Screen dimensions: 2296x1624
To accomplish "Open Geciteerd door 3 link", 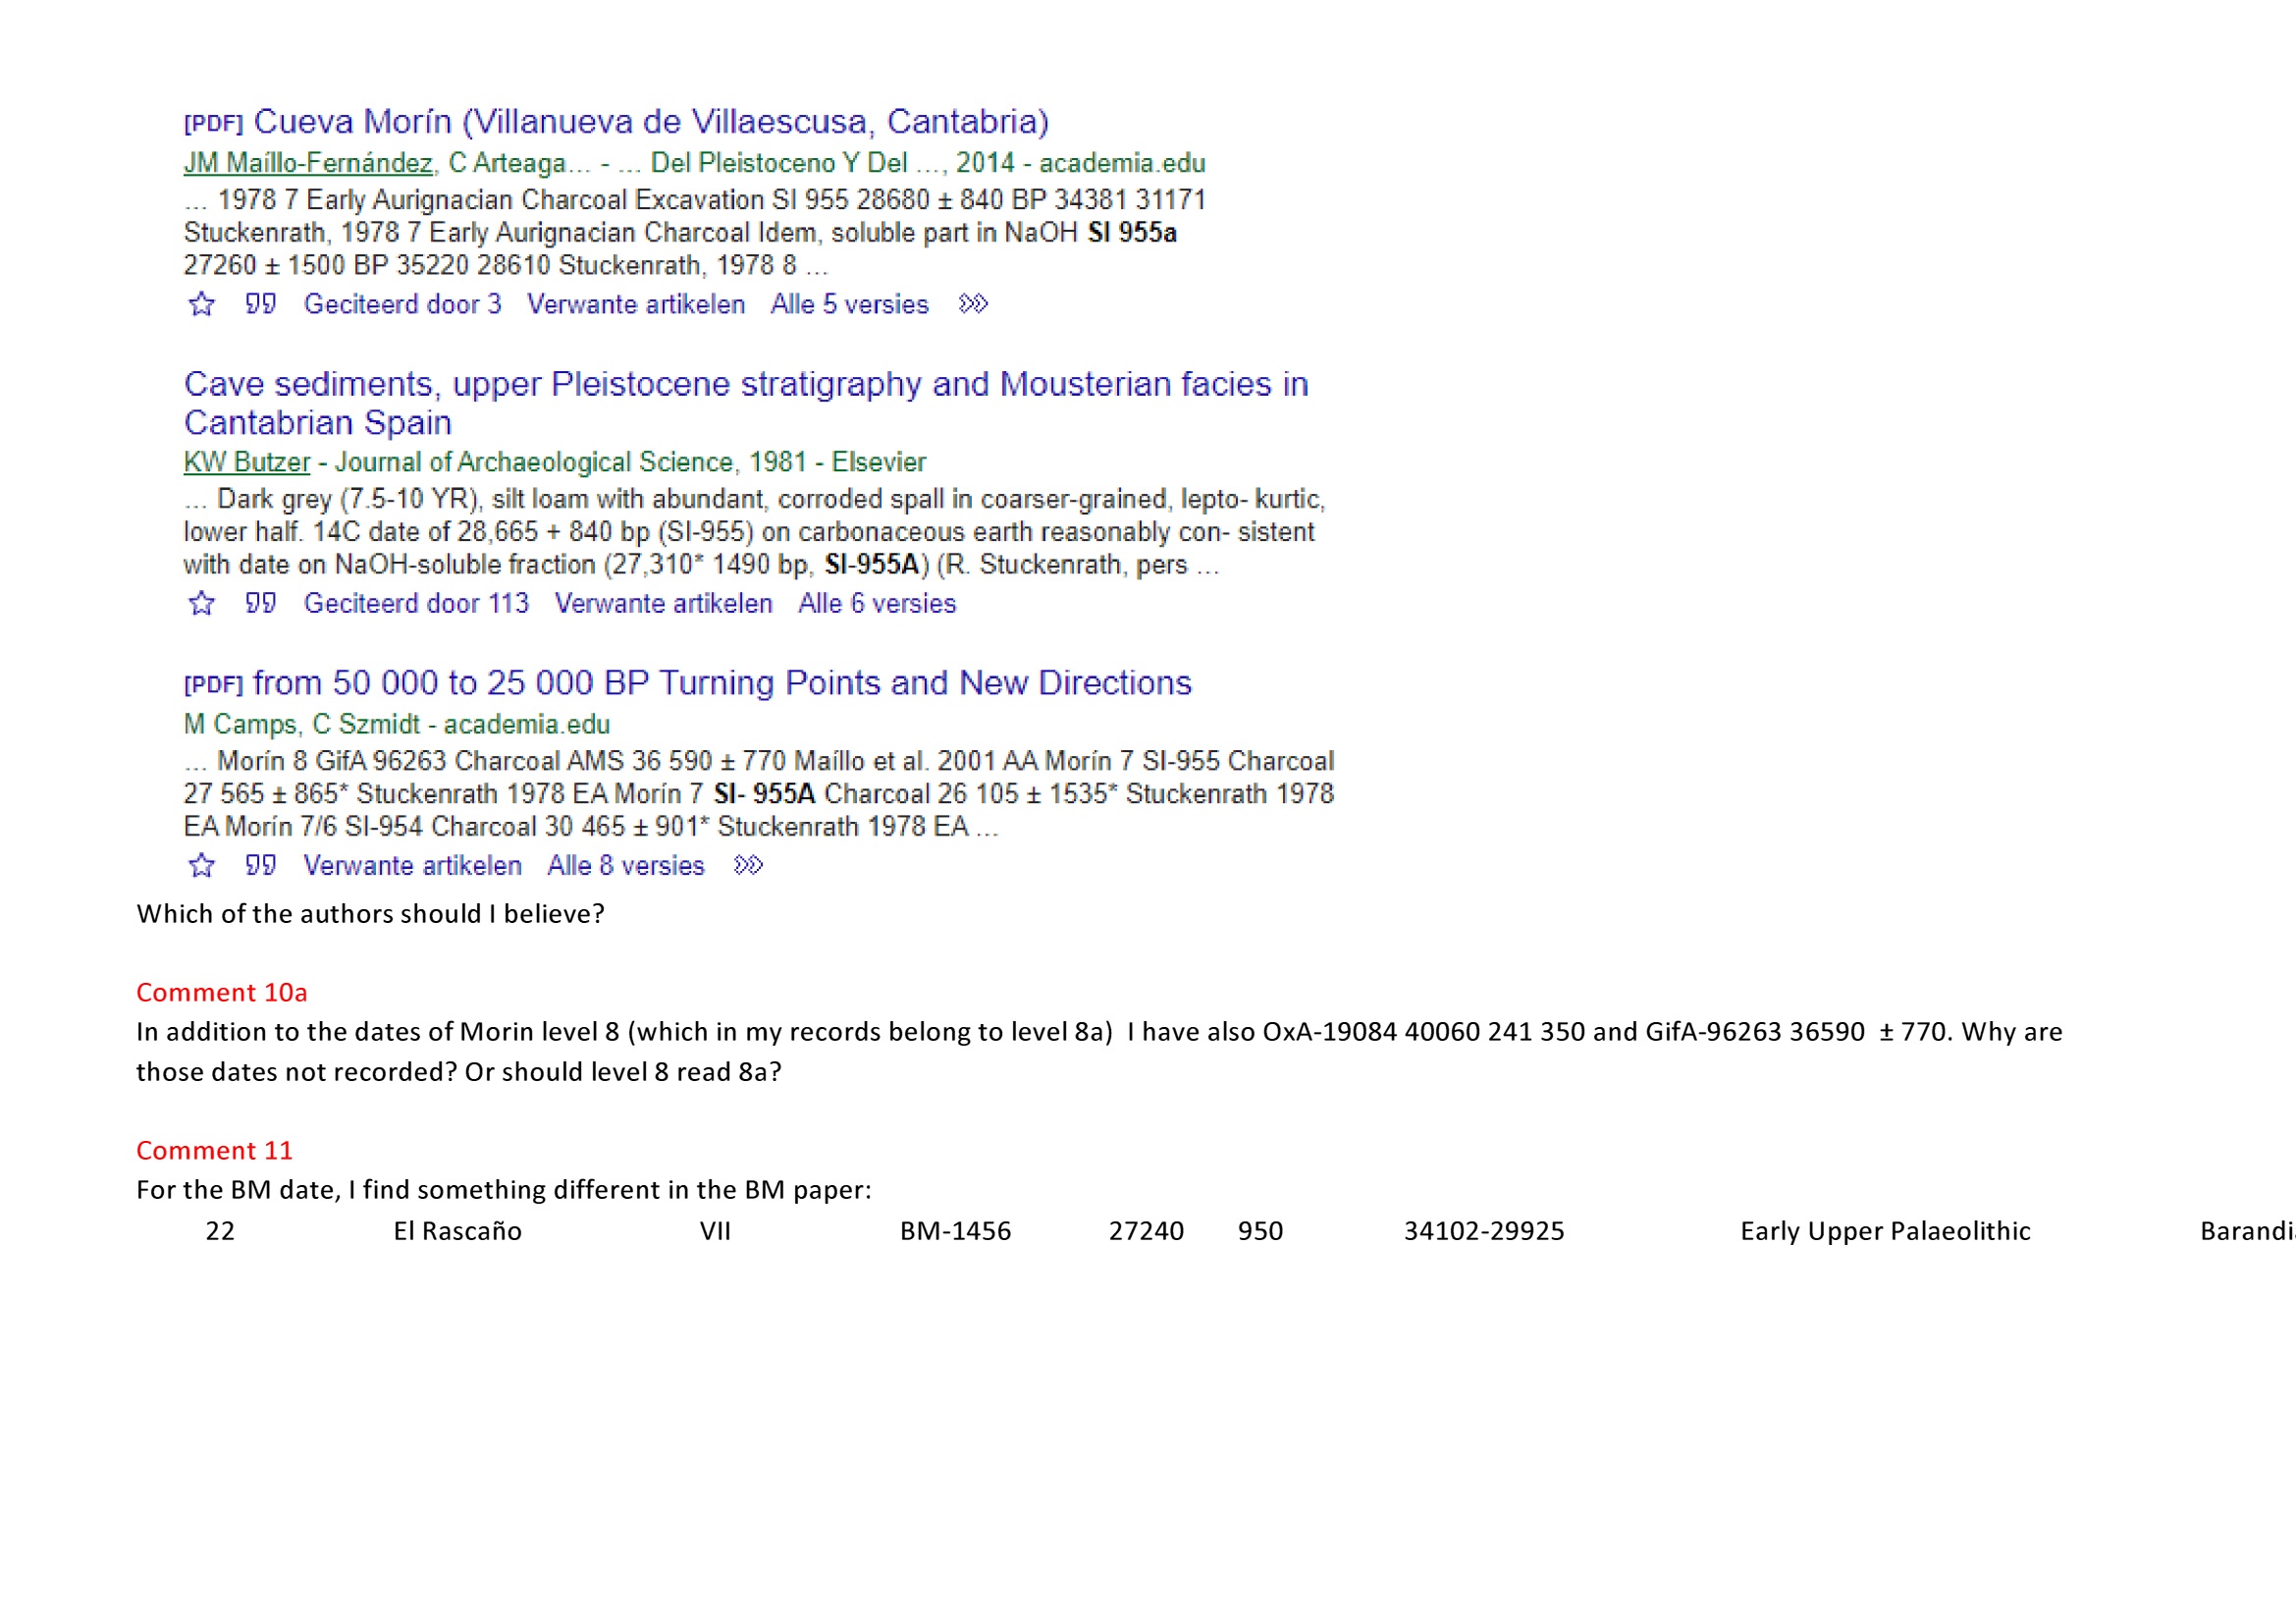I will pyautogui.click(x=402, y=304).
